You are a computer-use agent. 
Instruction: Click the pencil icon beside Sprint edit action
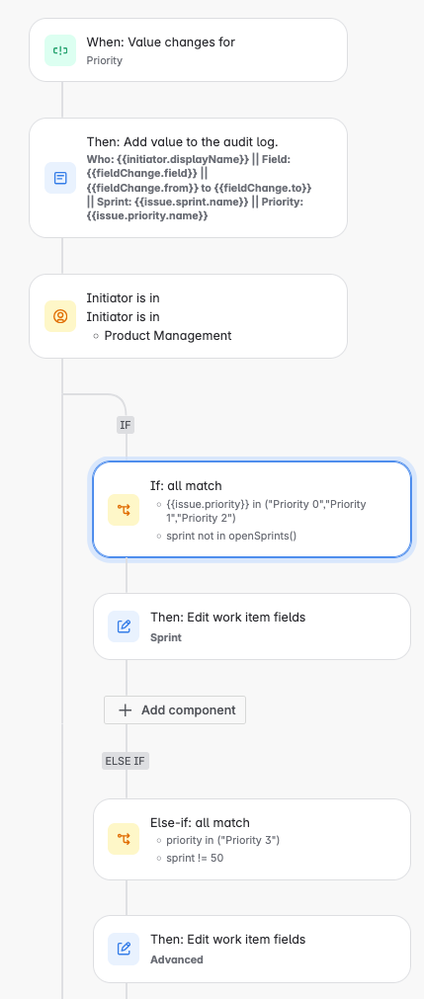click(x=124, y=626)
